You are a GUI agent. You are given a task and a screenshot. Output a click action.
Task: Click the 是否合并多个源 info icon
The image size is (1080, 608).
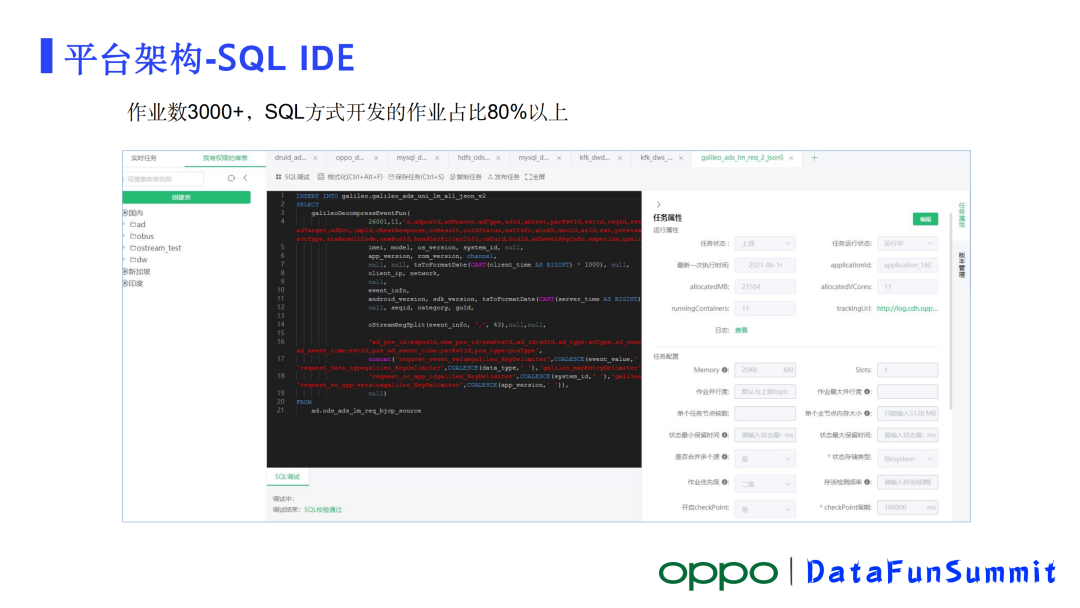point(725,457)
